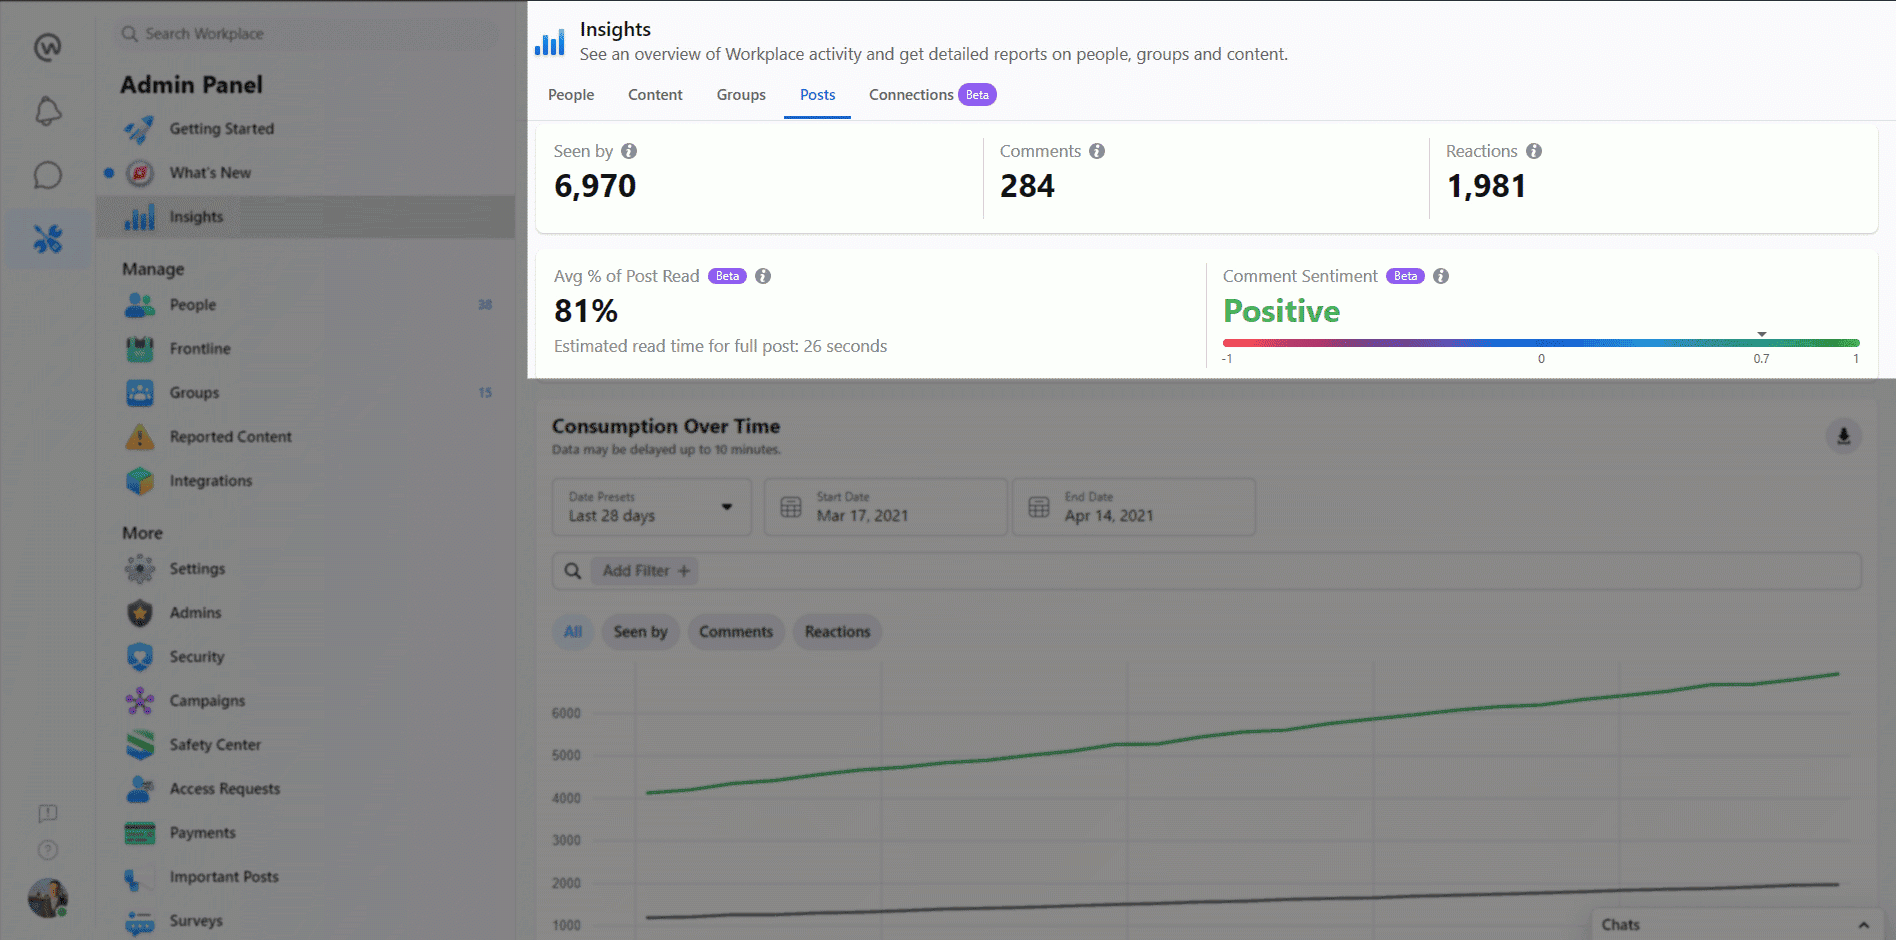Click the People icon under Manage
The height and width of the screenshot is (940, 1896).
click(140, 305)
